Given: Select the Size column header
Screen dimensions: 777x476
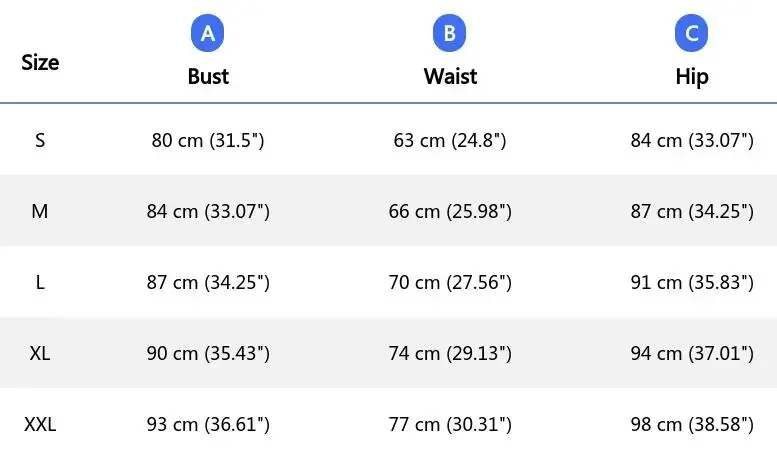Looking at the screenshot, I should pos(40,62).
